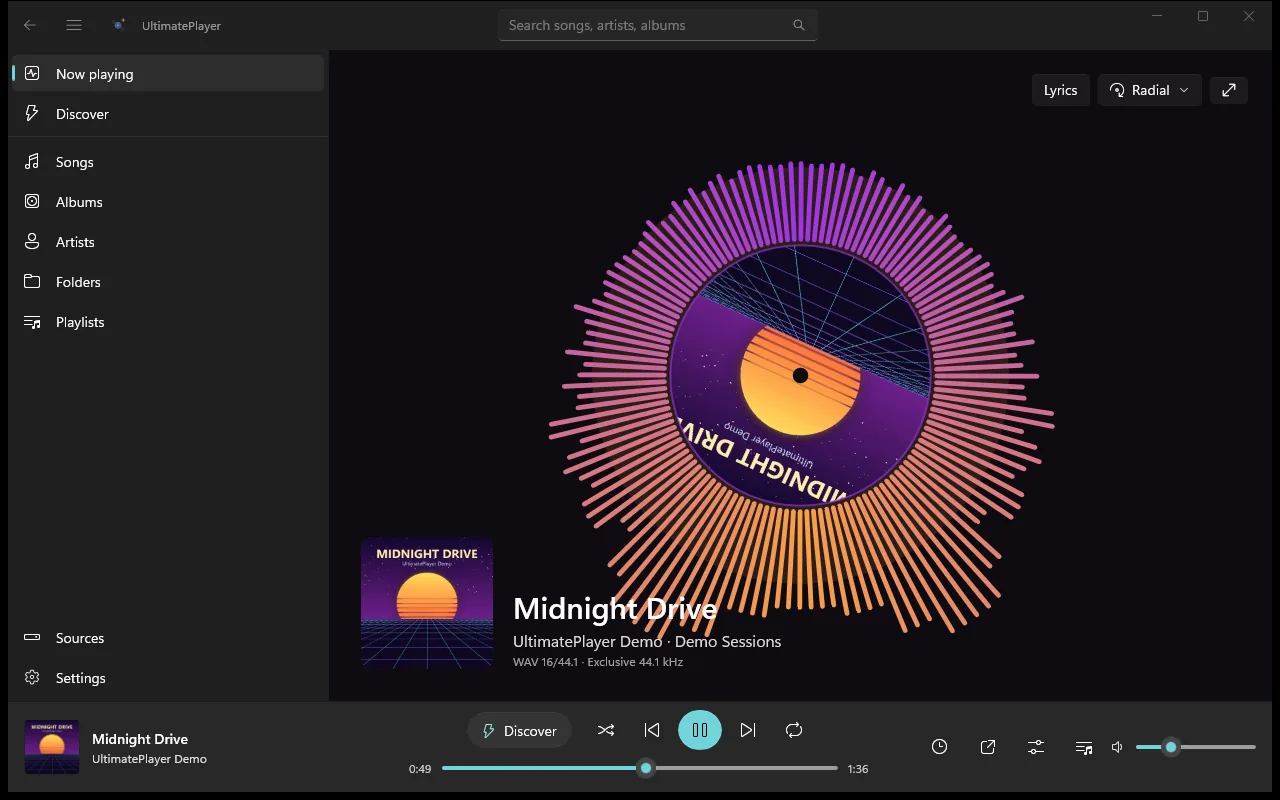Screen dimensions: 1280x800
Task: Click the Midnight Drive title in playback bar
Action: pos(140,739)
